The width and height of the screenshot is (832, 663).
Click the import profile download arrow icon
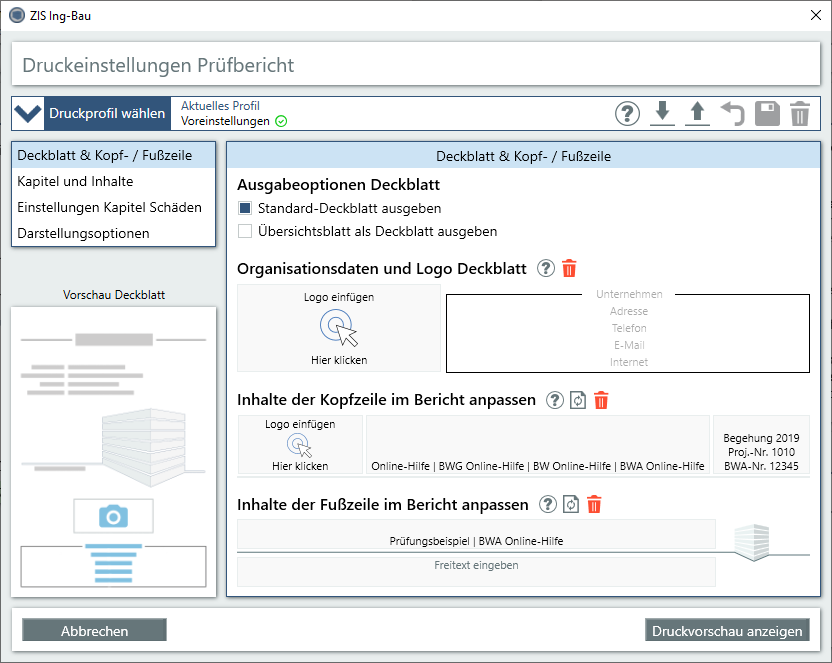tap(661, 113)
